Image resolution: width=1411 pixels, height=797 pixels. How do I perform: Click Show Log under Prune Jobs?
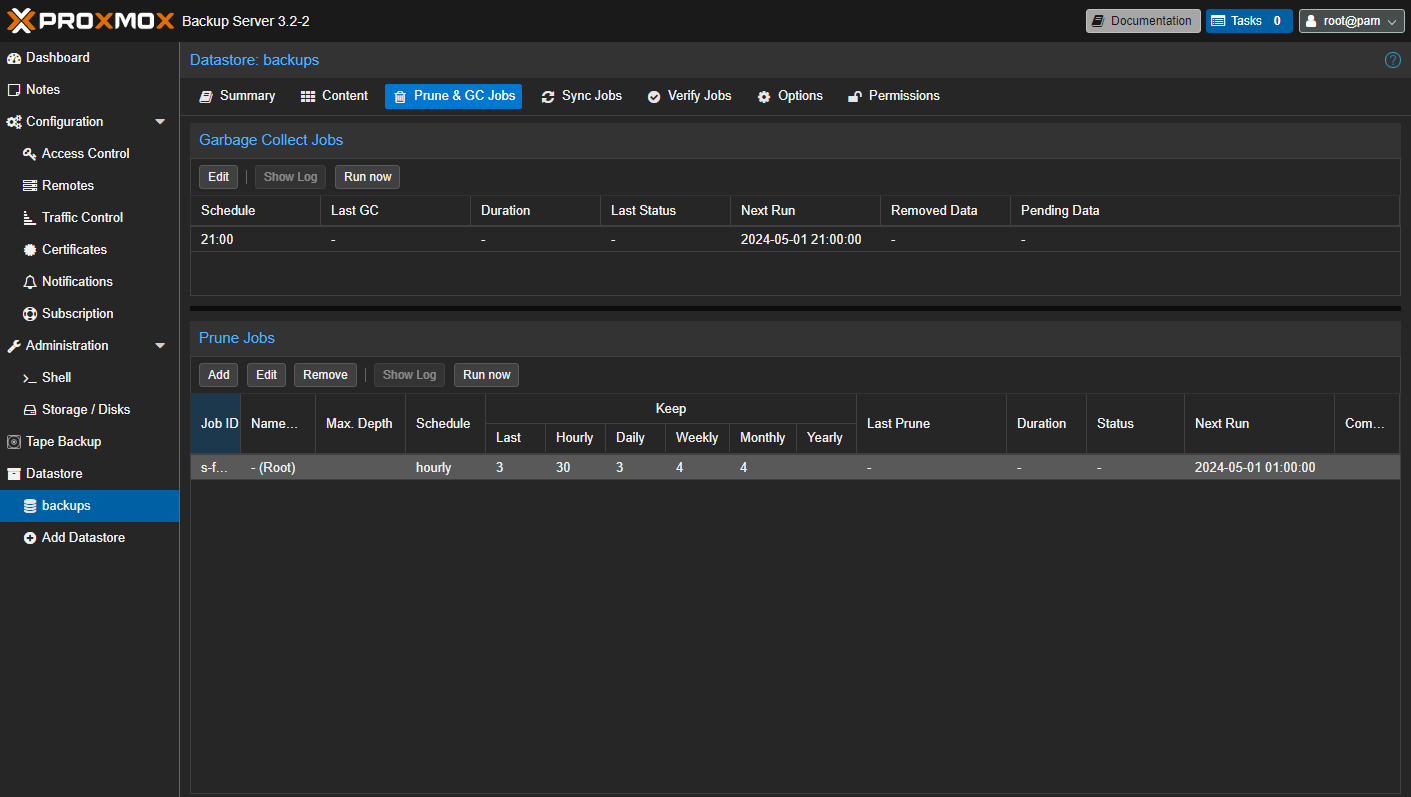point(409,375)
